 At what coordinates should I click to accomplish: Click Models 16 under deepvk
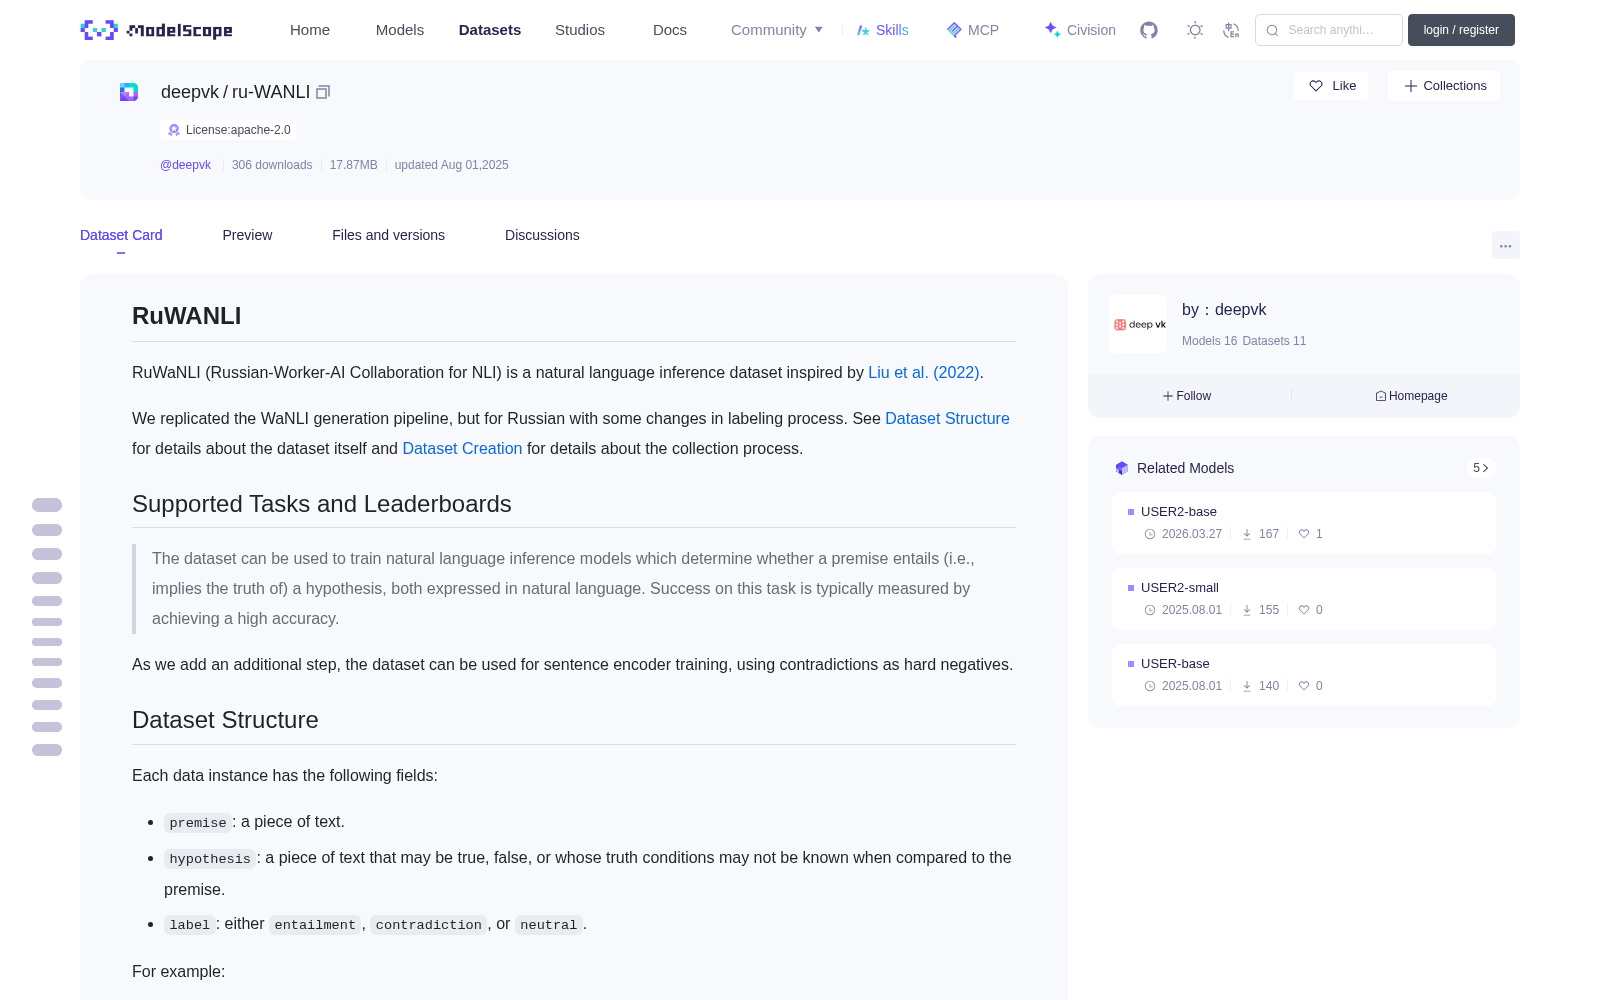pos(1209,341)
